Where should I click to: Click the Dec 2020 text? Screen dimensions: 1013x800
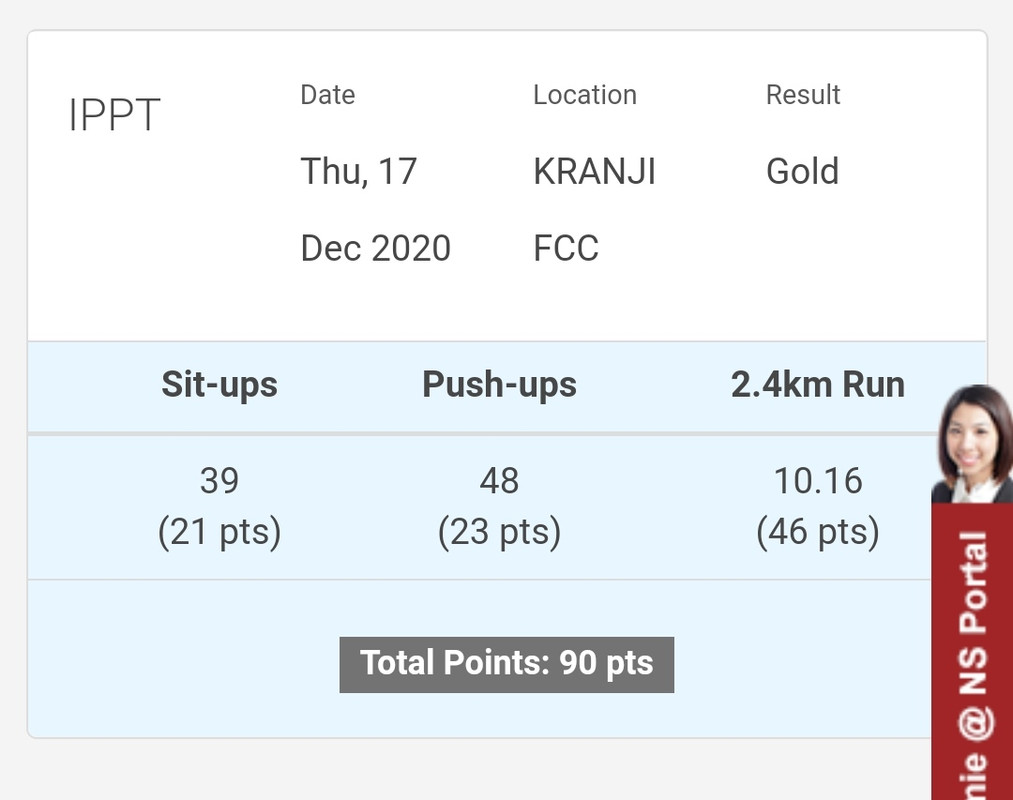click(x=375, y=248)
